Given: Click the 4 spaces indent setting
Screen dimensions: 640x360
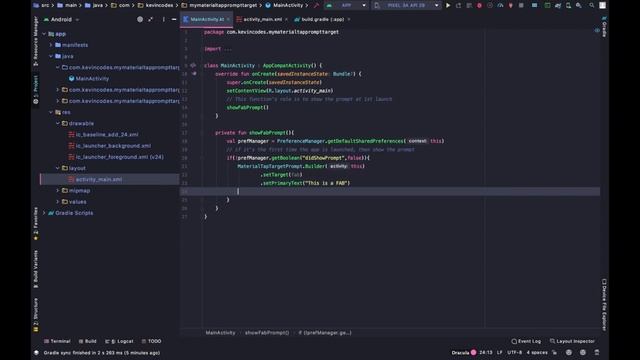Looking at the screenshot, I should point(537,353).
